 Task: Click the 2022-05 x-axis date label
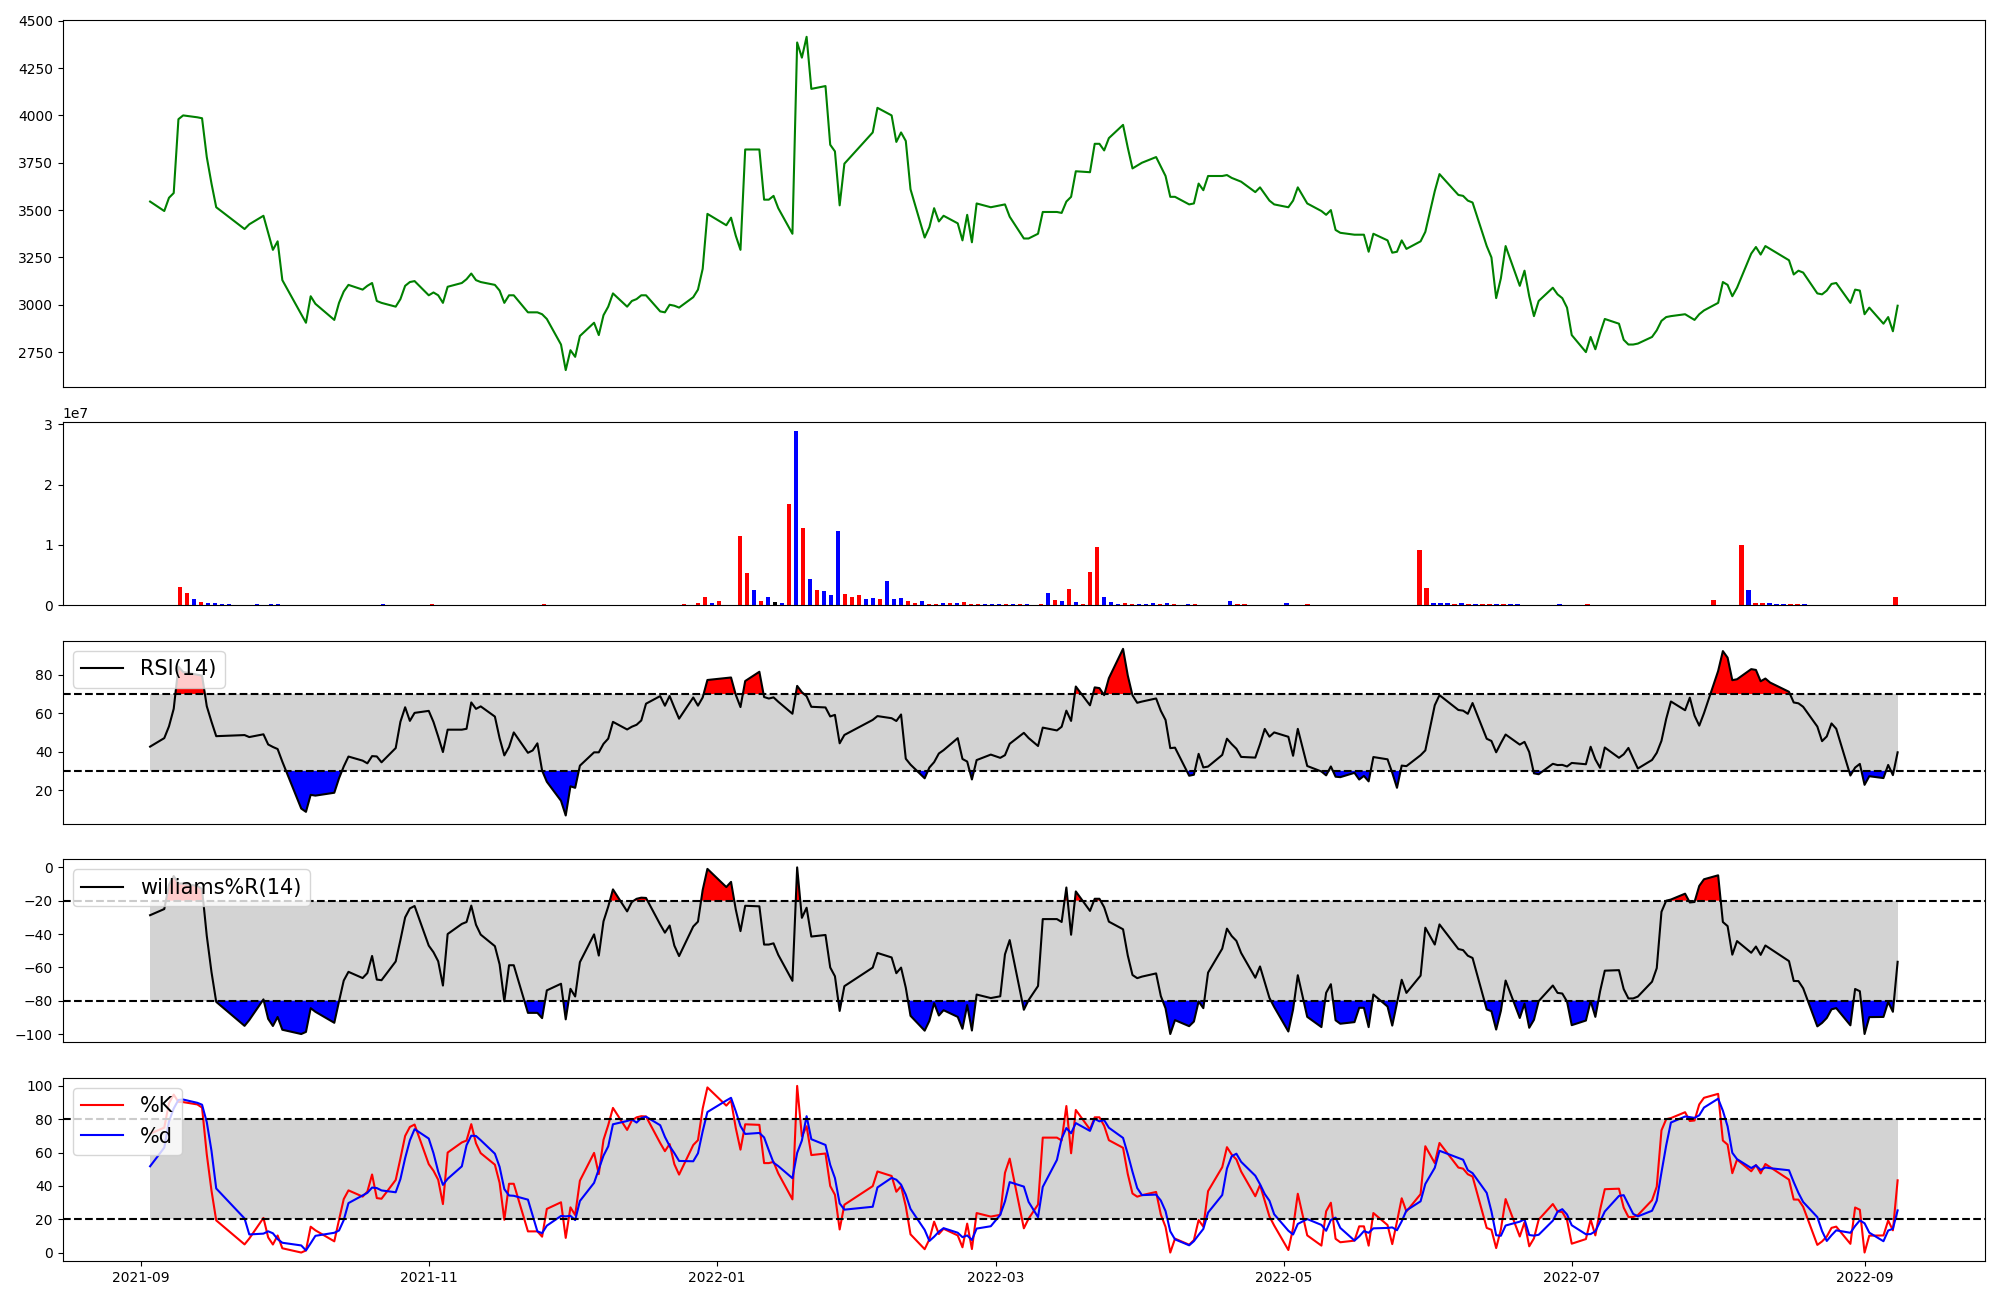pyautogui.click(x=1284, y=1277)
